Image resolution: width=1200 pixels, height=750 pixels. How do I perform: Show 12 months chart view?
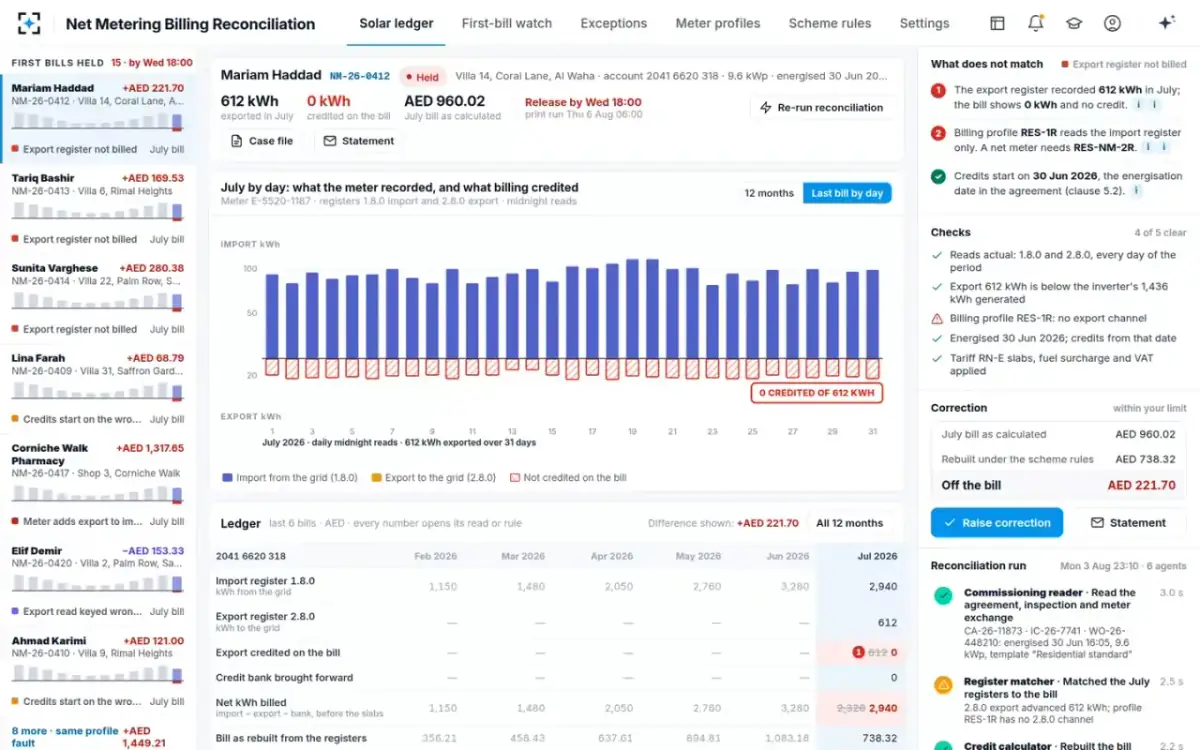point(769,193)
